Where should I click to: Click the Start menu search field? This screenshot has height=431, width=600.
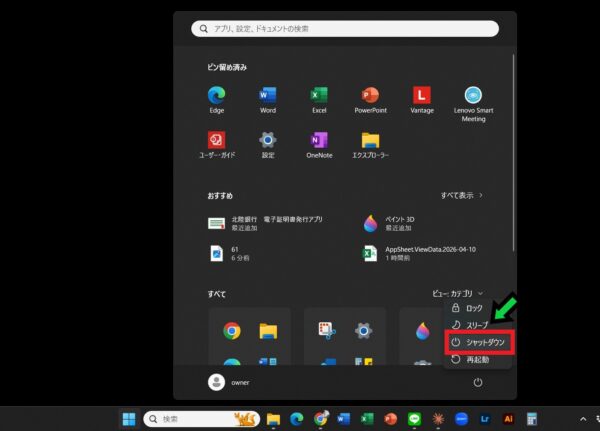(x=345, y=29)
